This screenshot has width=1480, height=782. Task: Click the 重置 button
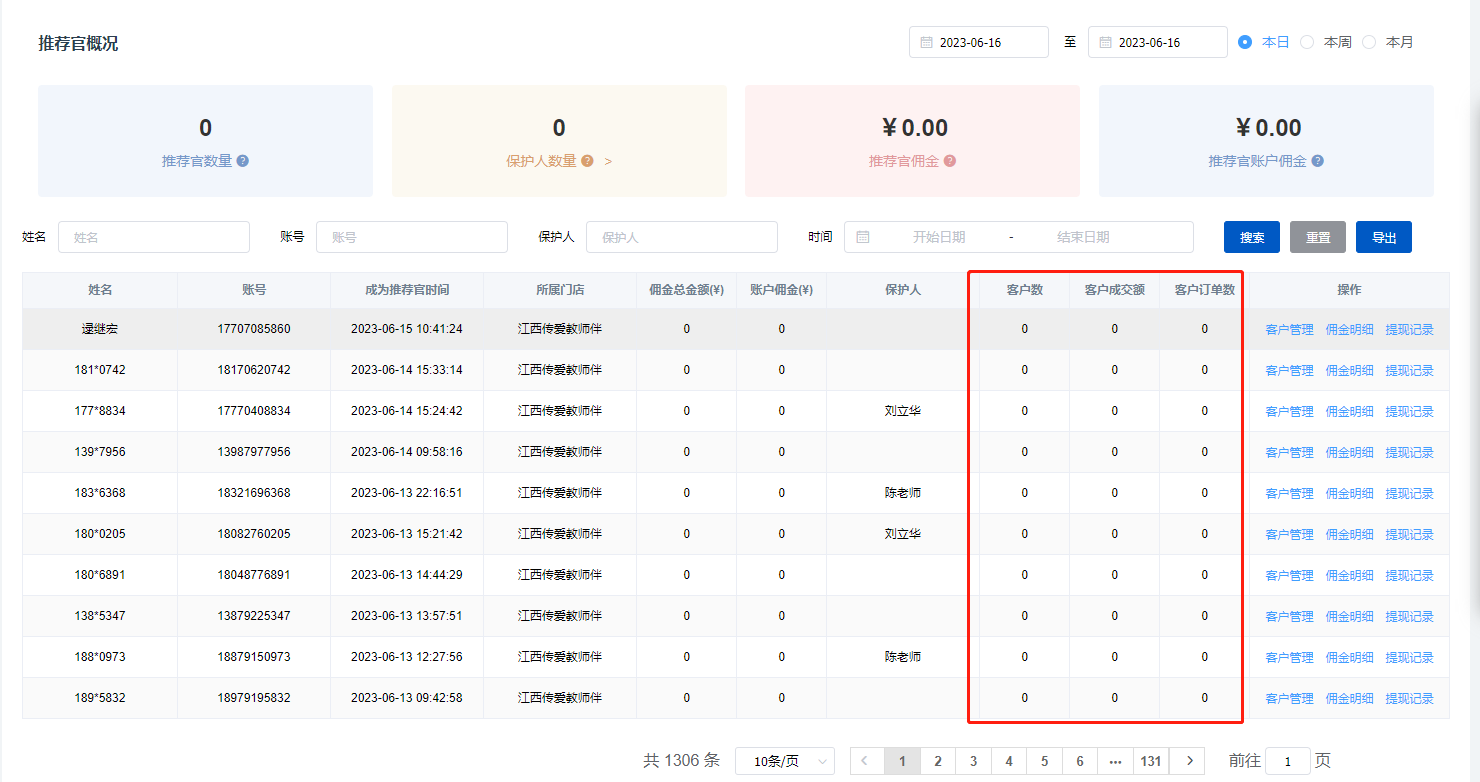pyautogui.click(x=1318, y=237)
